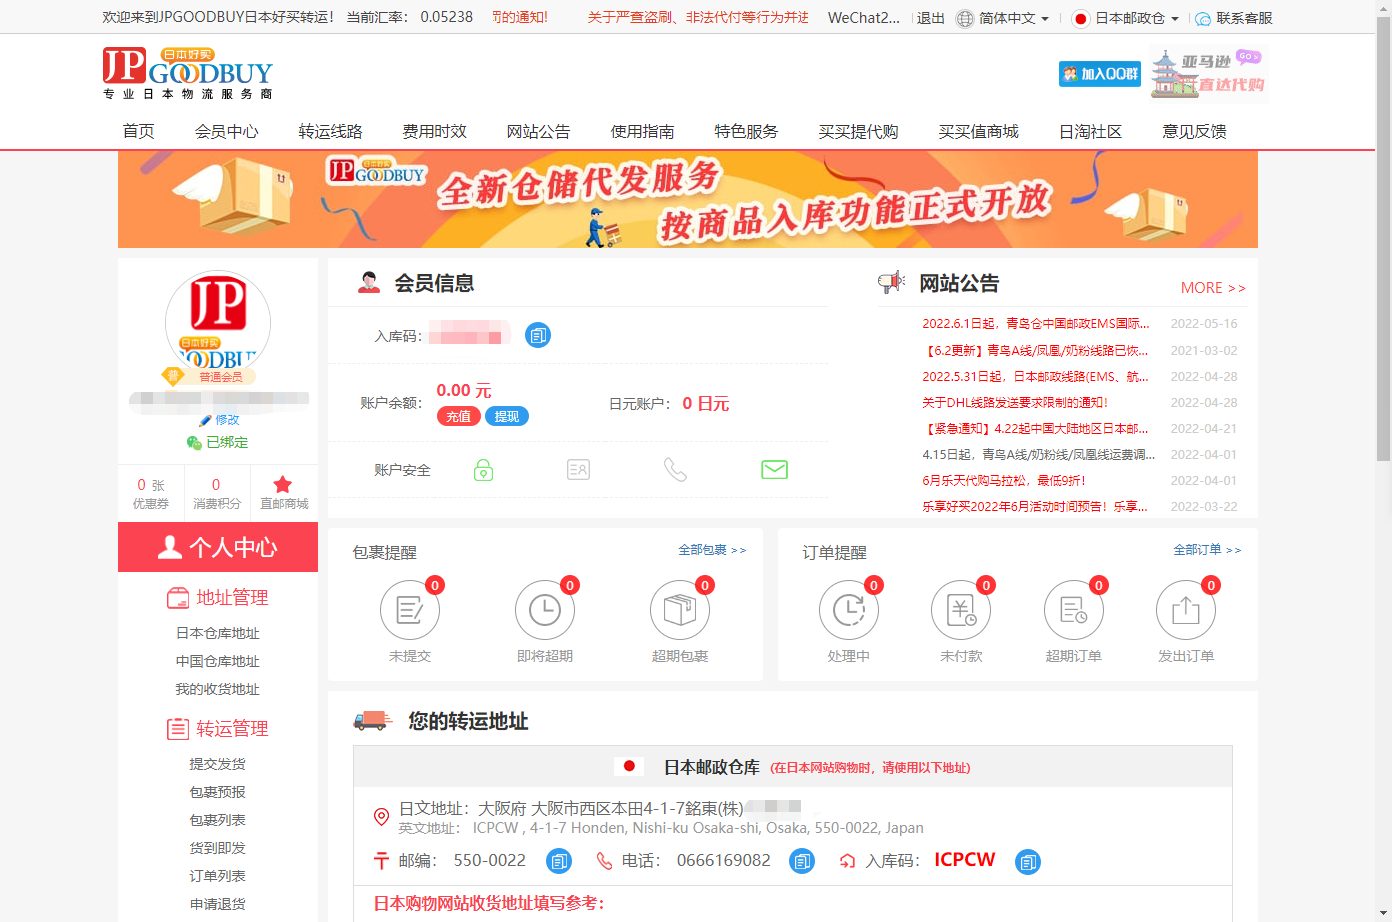
Task: Click the 加入QQ群 button
Action: pyautogui.click(x=1100, y=74)
